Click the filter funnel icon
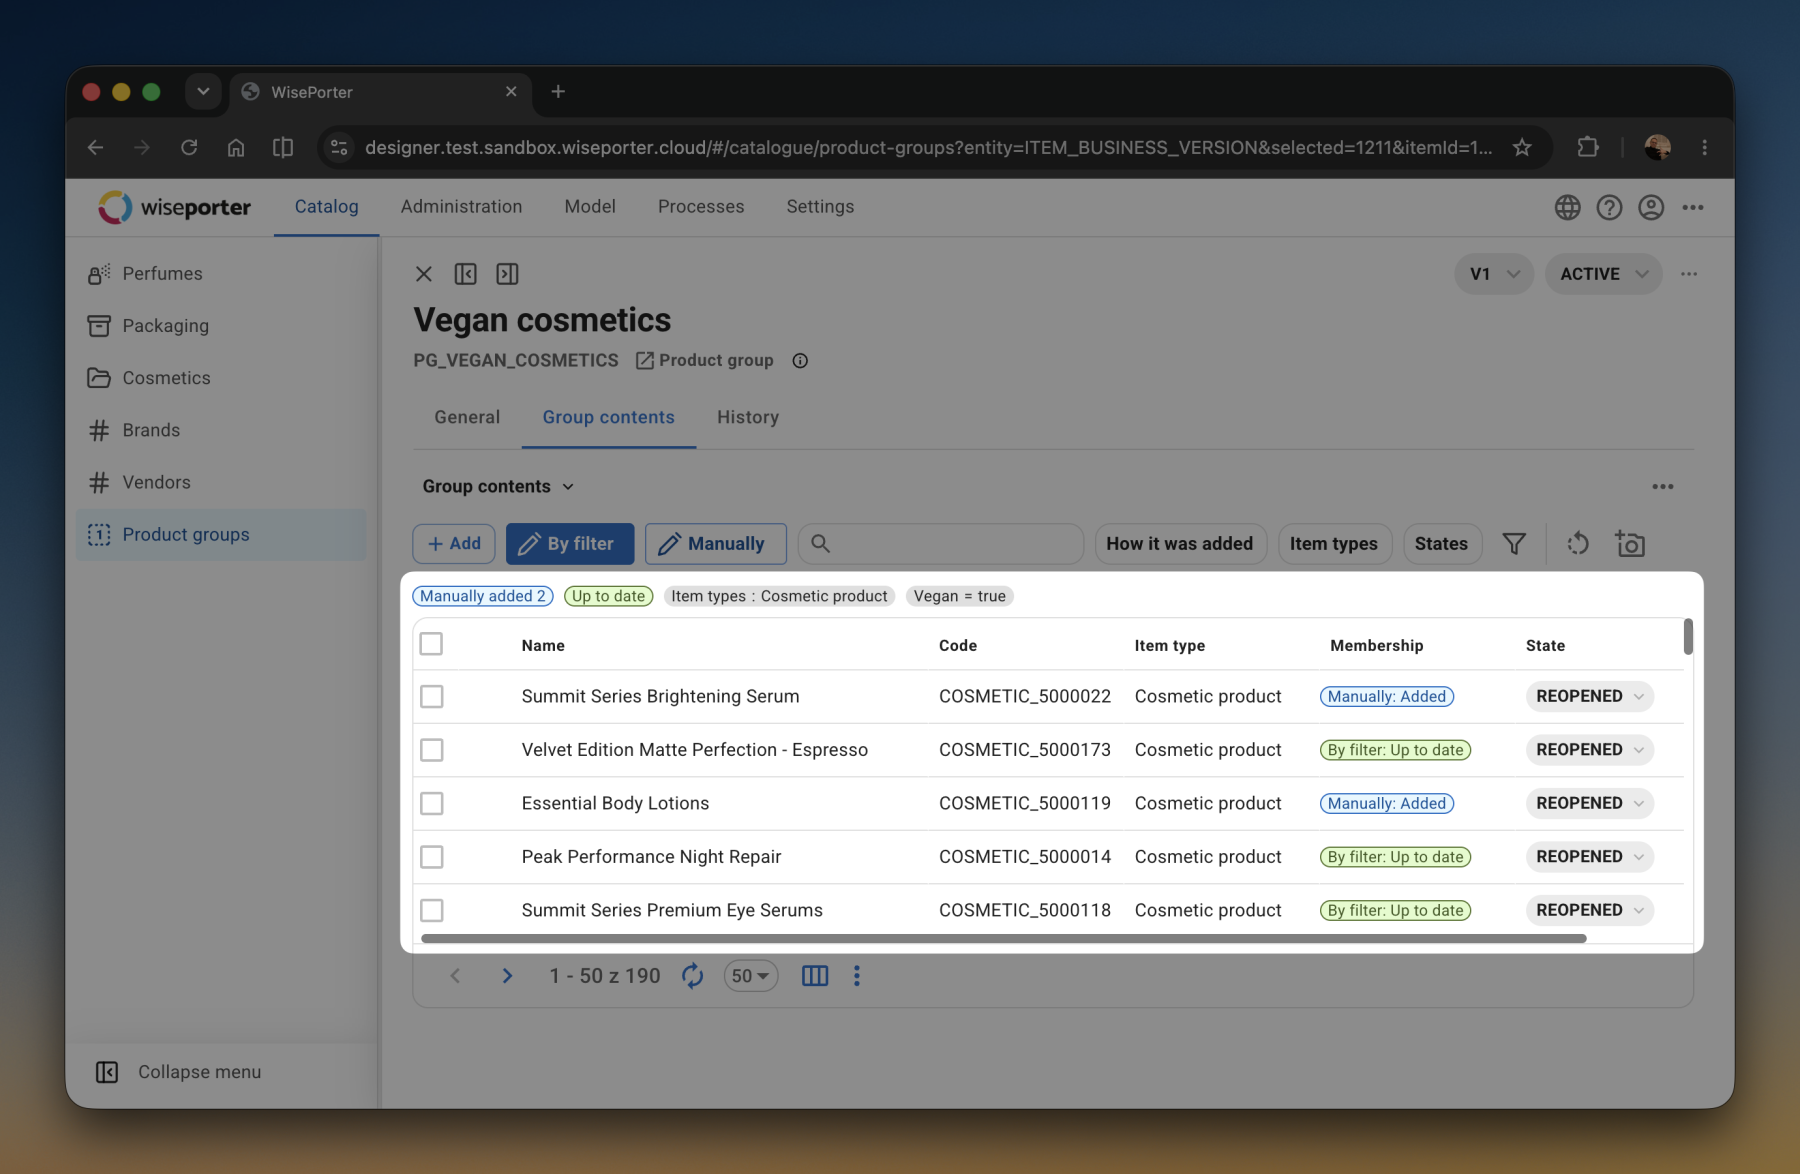Screen dimensions: 1800x1174 [1514, 544]
